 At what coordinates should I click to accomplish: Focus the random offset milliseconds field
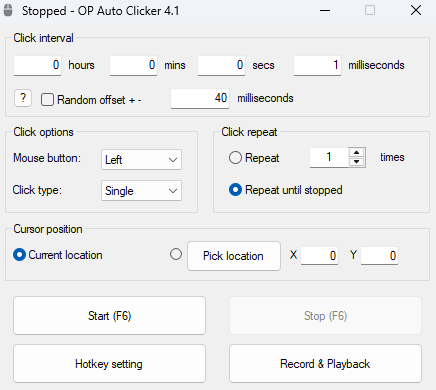coord(200,98)
